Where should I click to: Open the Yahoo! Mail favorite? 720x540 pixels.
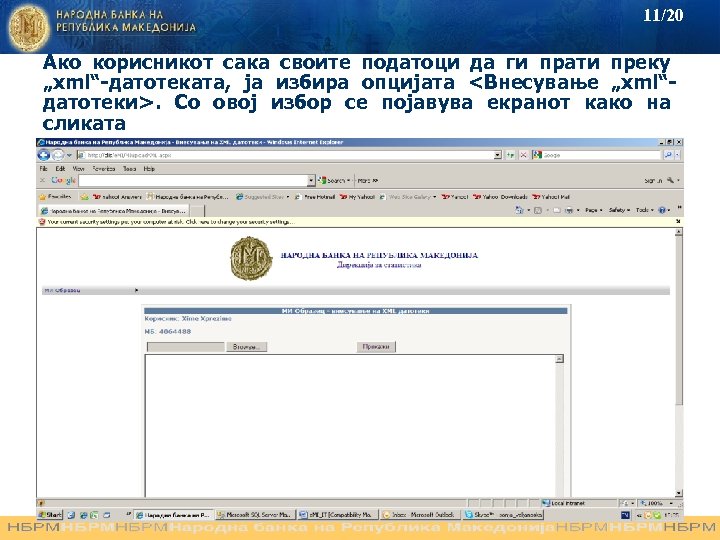click(x=551, y=197)
